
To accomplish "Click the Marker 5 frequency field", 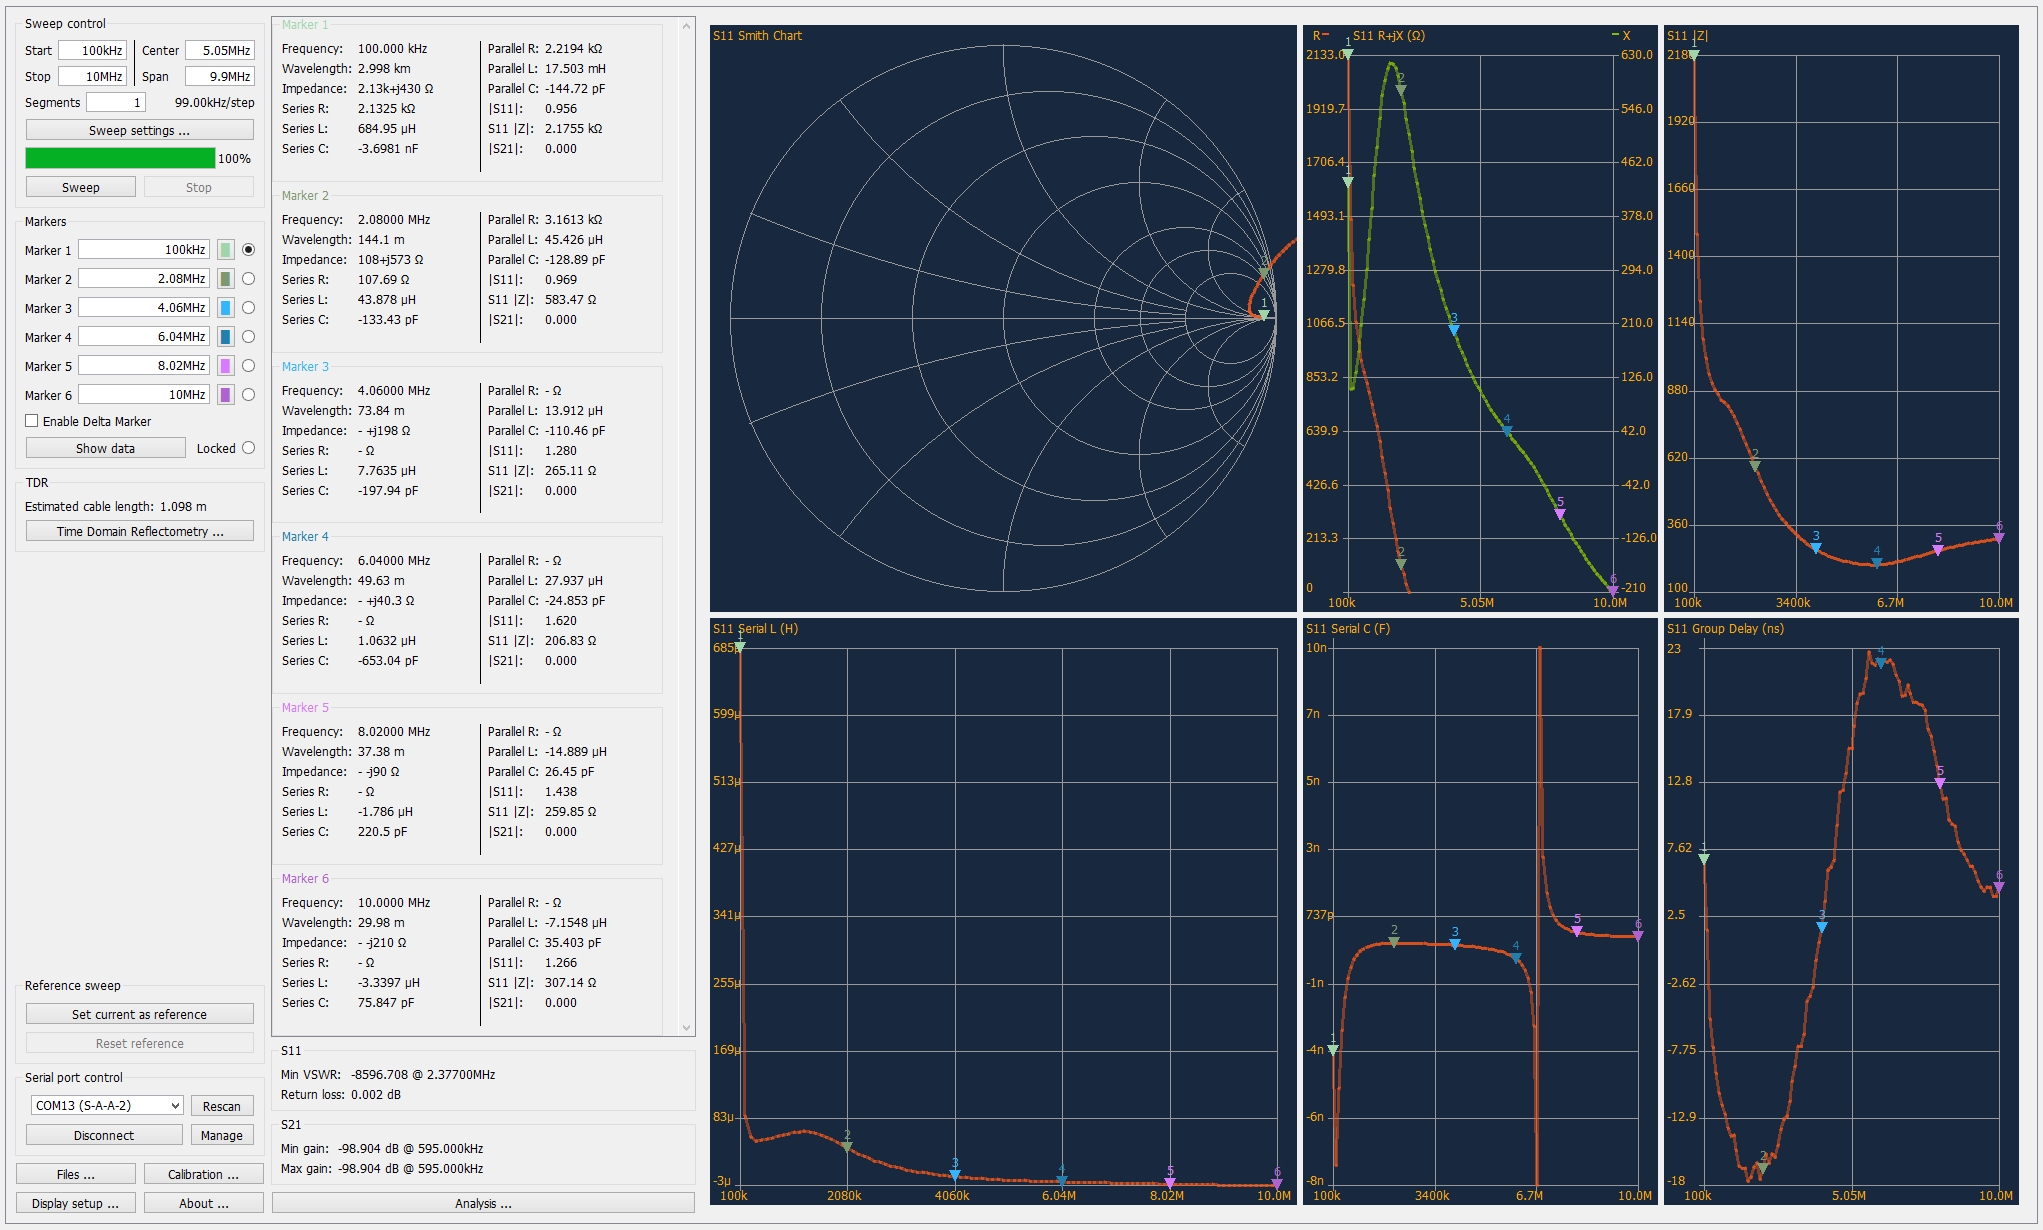I will coord(144,366).
